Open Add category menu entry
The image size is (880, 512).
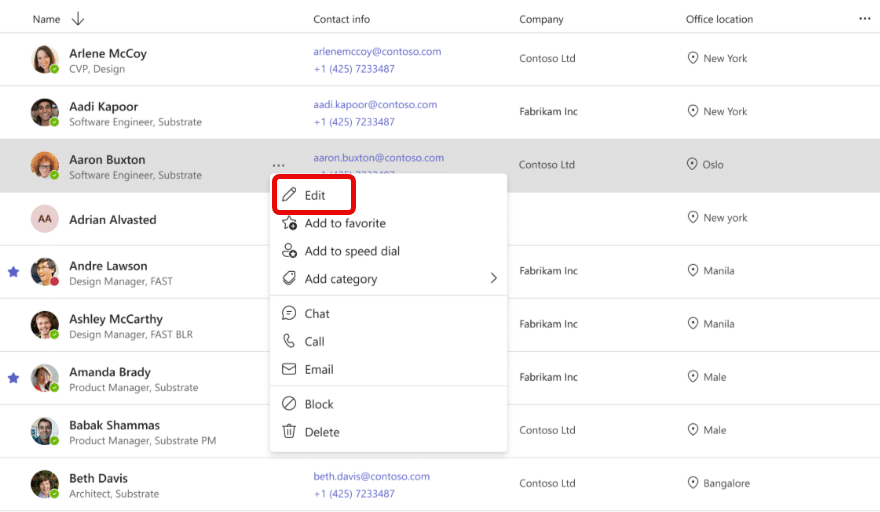[388, 278]
